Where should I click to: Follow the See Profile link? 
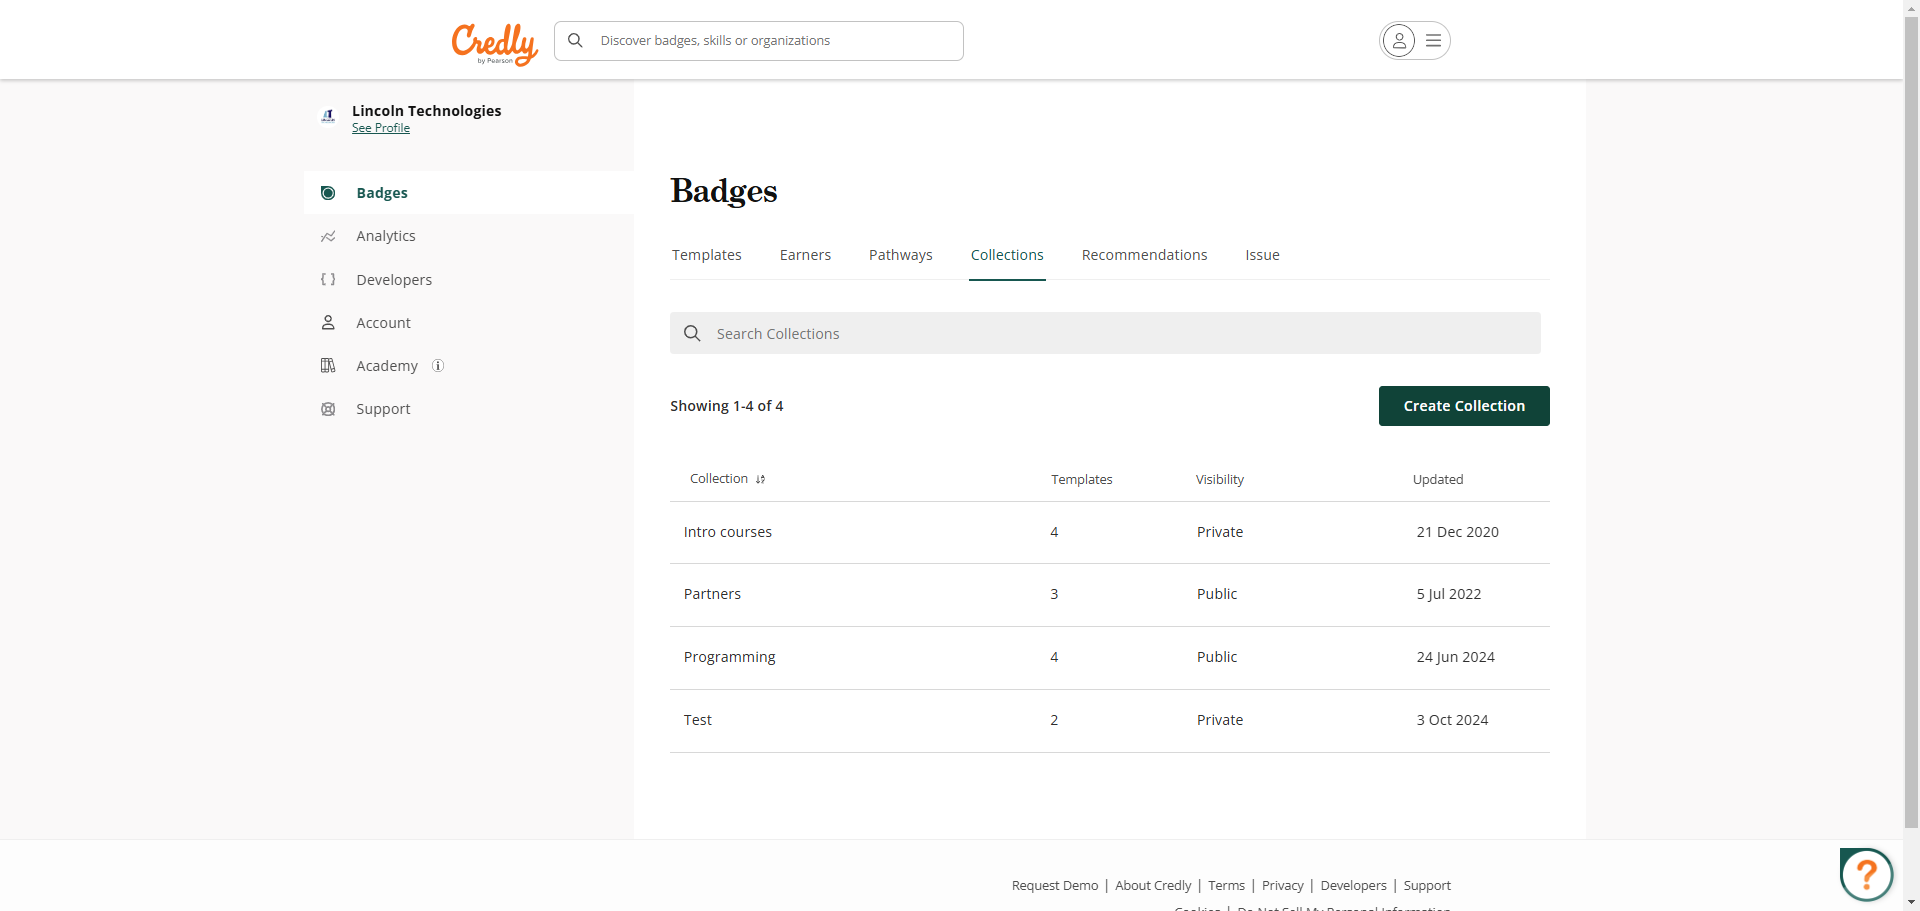coord(381,128)
